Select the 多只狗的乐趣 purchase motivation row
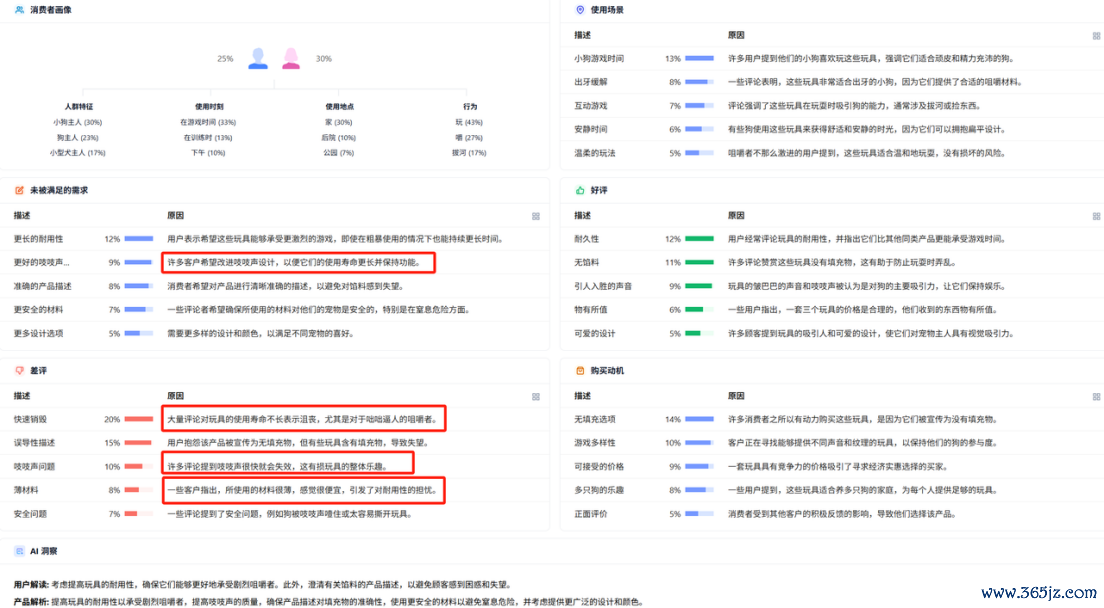Image resolution: width=1104 pixels, height=608 pixels. [832, 490]
